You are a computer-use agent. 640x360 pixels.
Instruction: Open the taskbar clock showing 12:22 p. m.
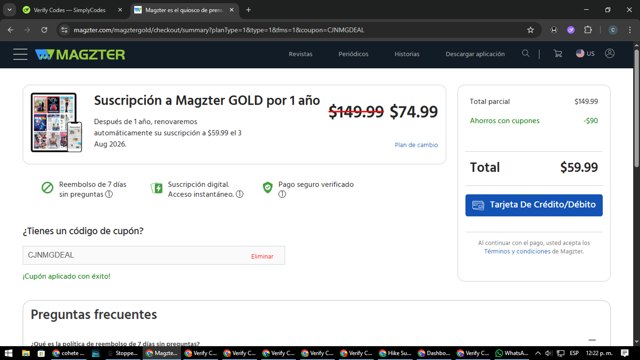pyautogui.click(x=599, y=353)
